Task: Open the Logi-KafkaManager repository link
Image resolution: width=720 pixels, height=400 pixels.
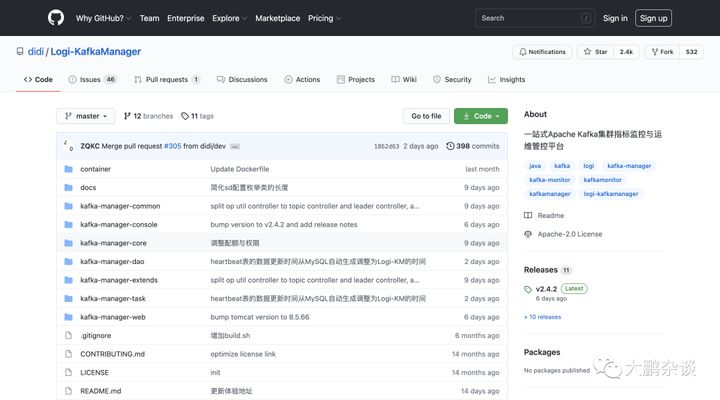Action: (96, 51)
